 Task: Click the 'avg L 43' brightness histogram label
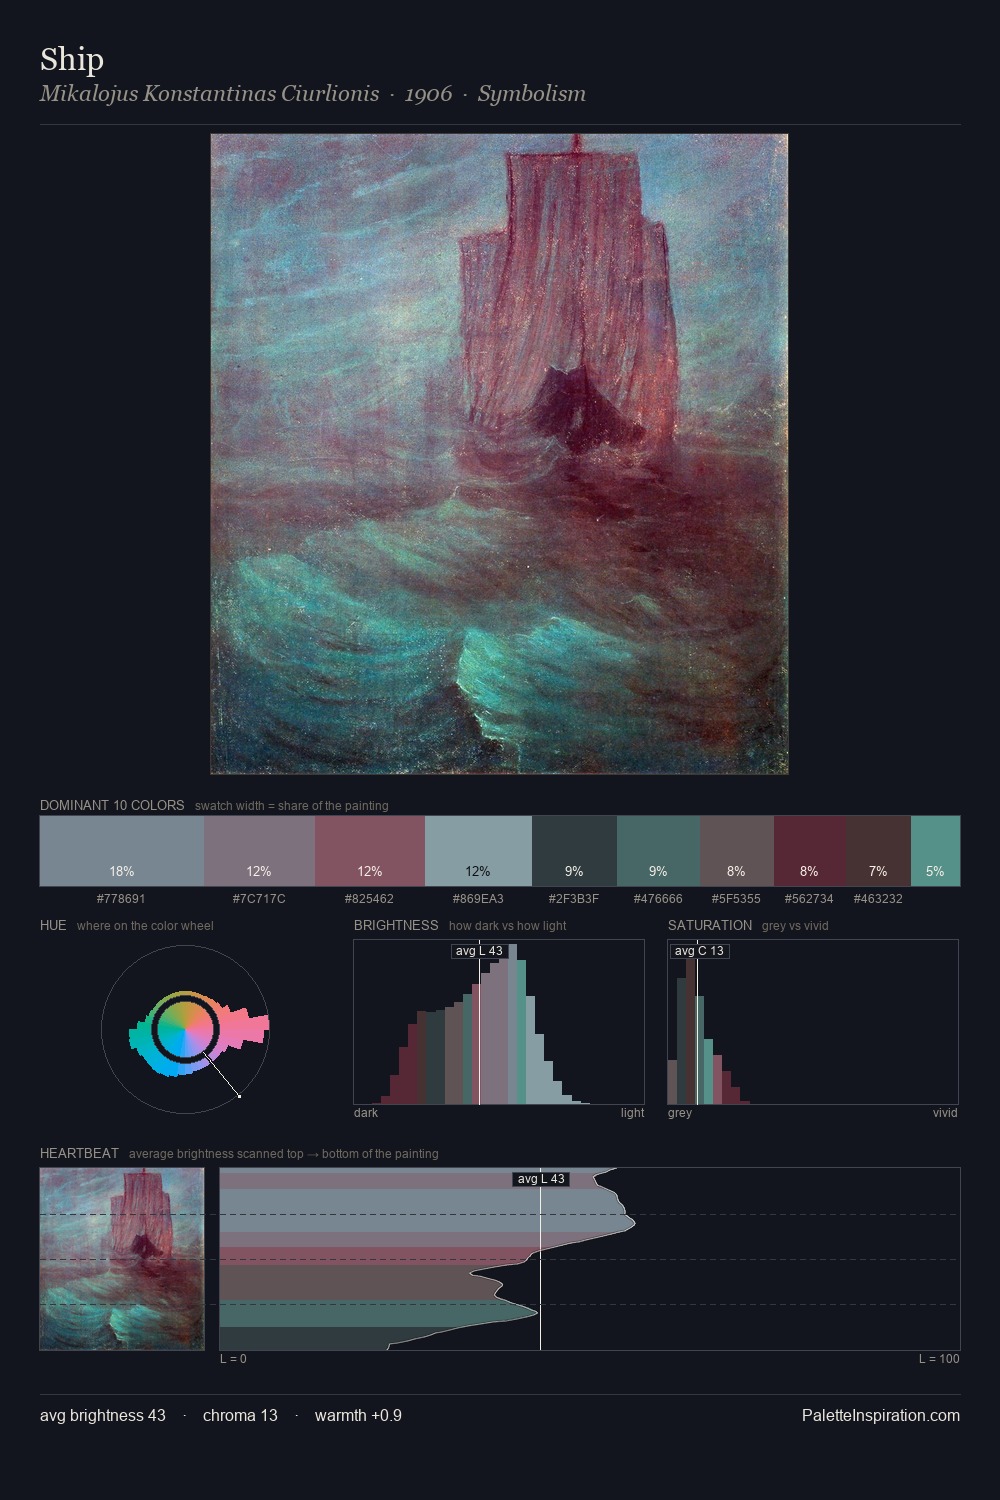(x=479, y=951)
